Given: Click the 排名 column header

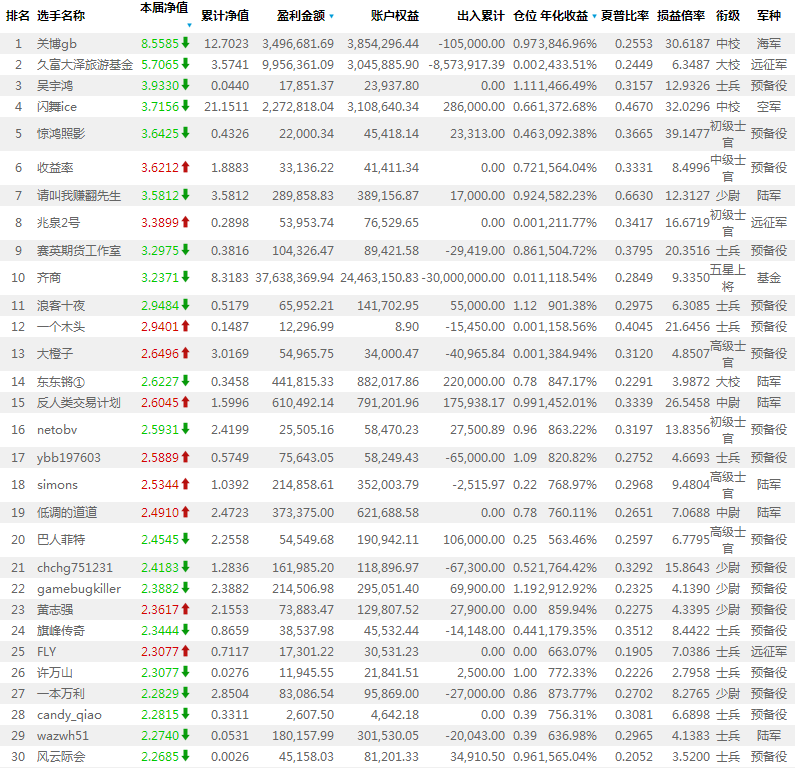Looking at the screenshot, I should [18, 16].
